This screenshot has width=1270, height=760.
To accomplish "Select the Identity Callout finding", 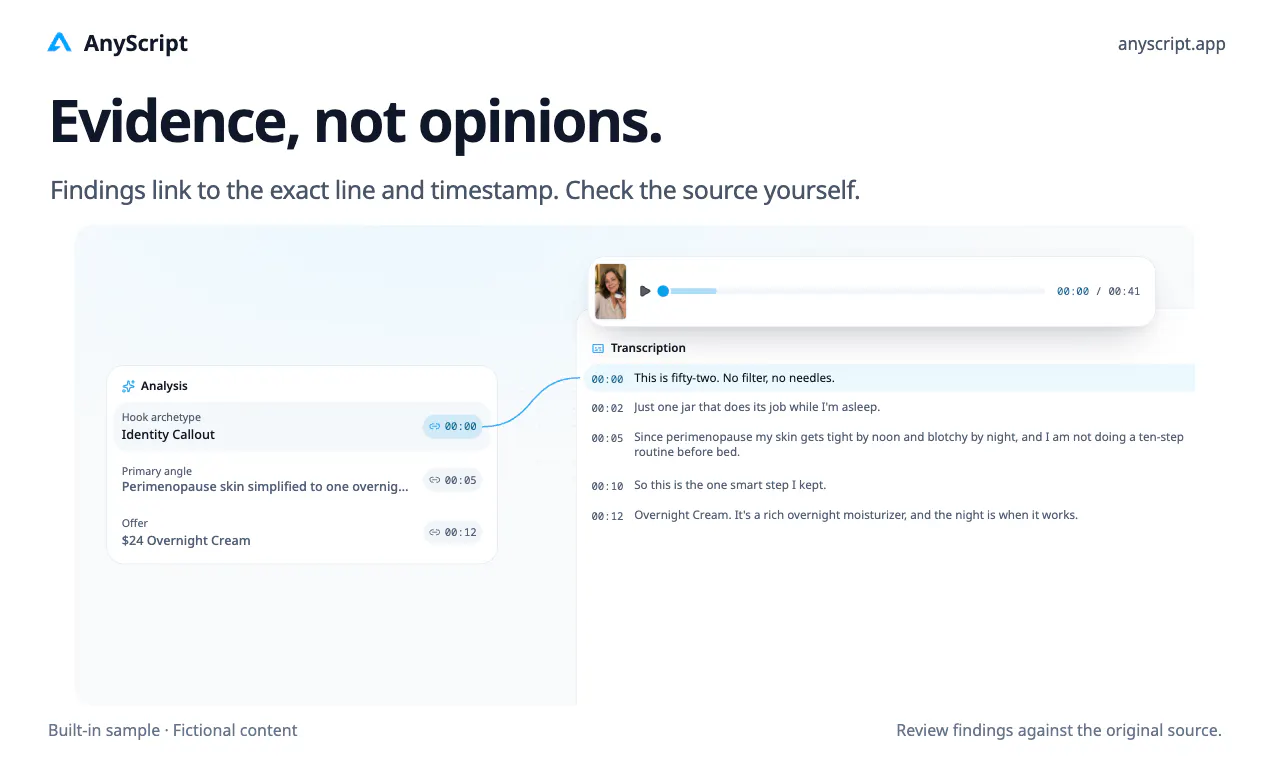I will [x=301, y=426].
